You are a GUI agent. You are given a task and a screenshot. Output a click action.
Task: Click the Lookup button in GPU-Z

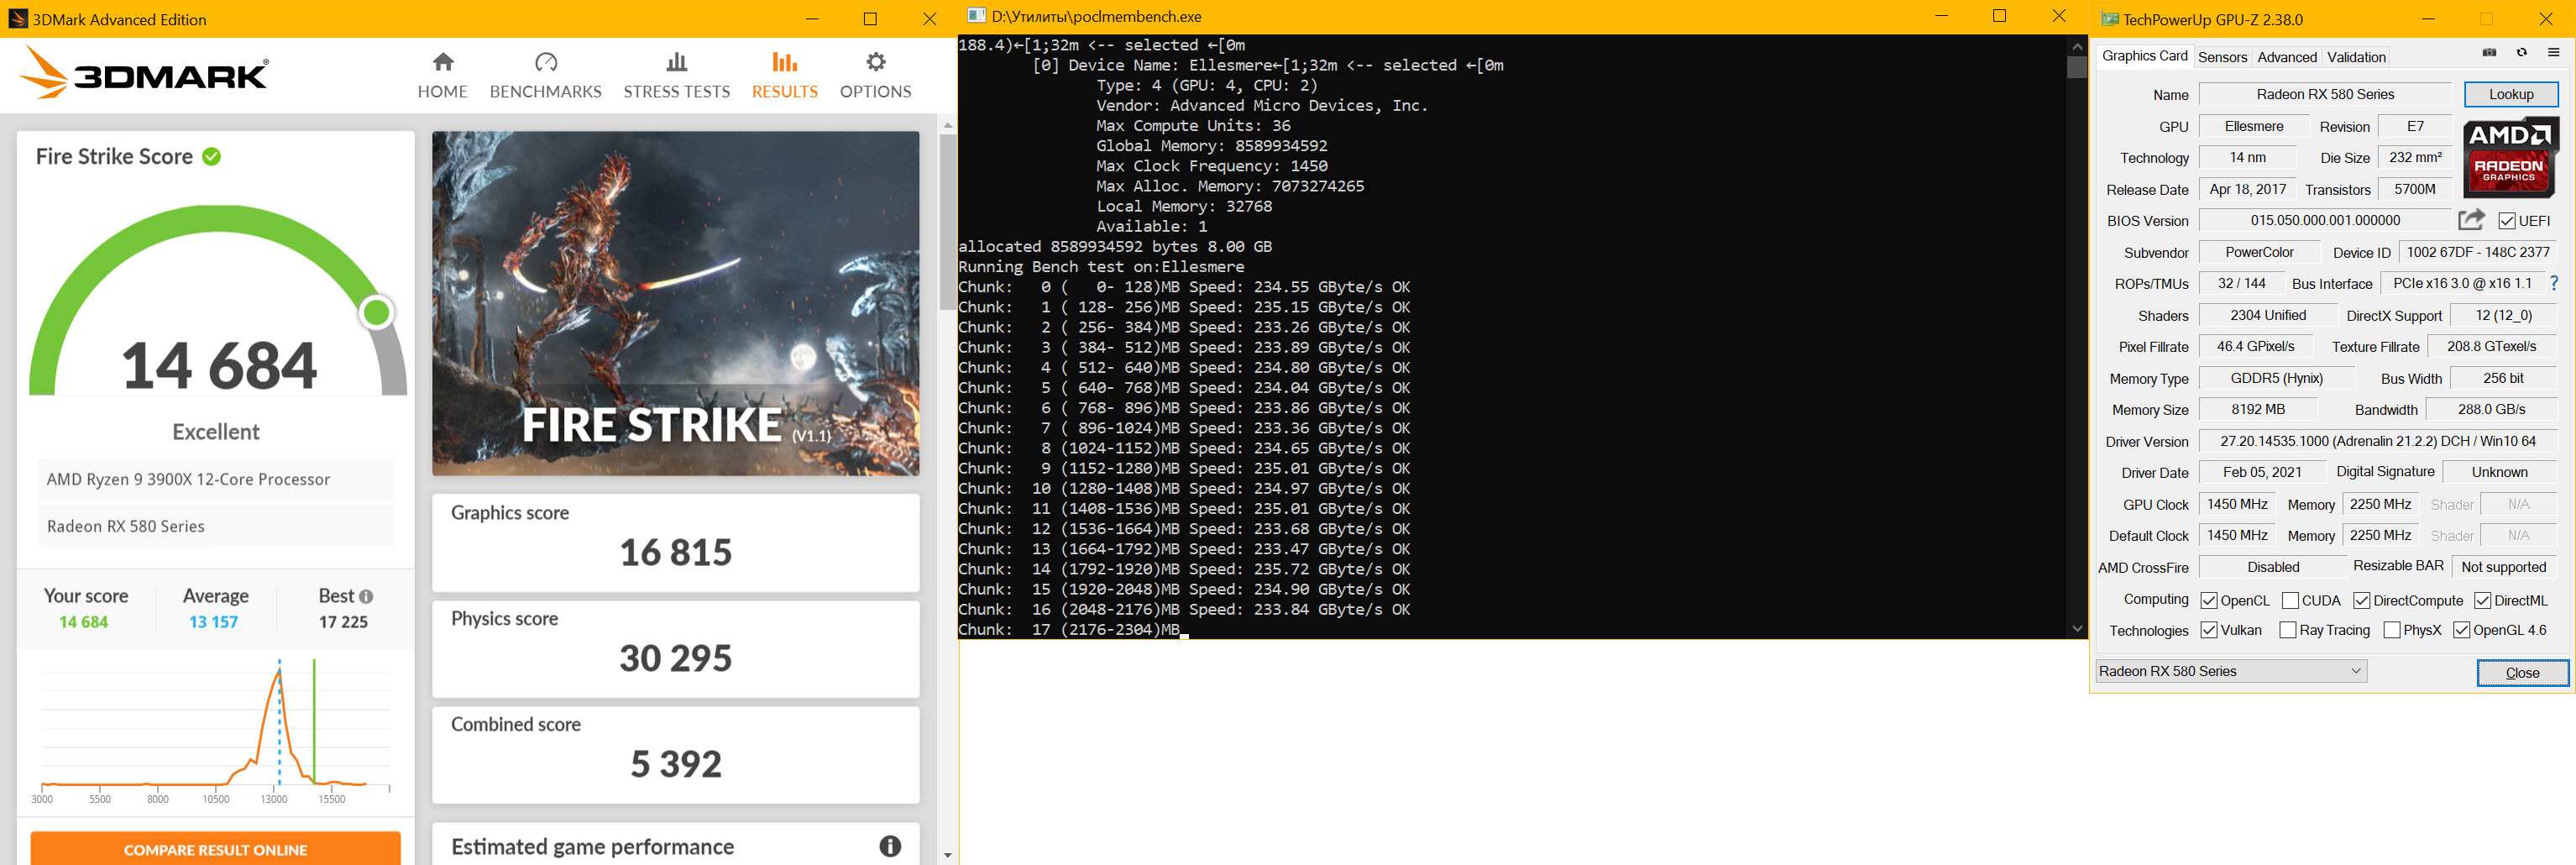(x=2511, y=94)
